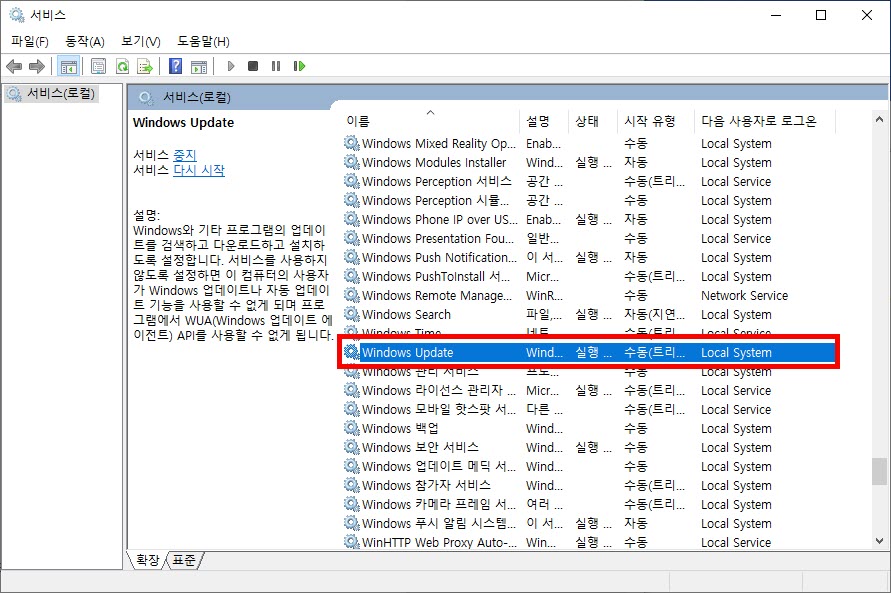Viewport: 891px width, 593px height.
Task: Select the Windows Update service row
Action: coord(589,352)
